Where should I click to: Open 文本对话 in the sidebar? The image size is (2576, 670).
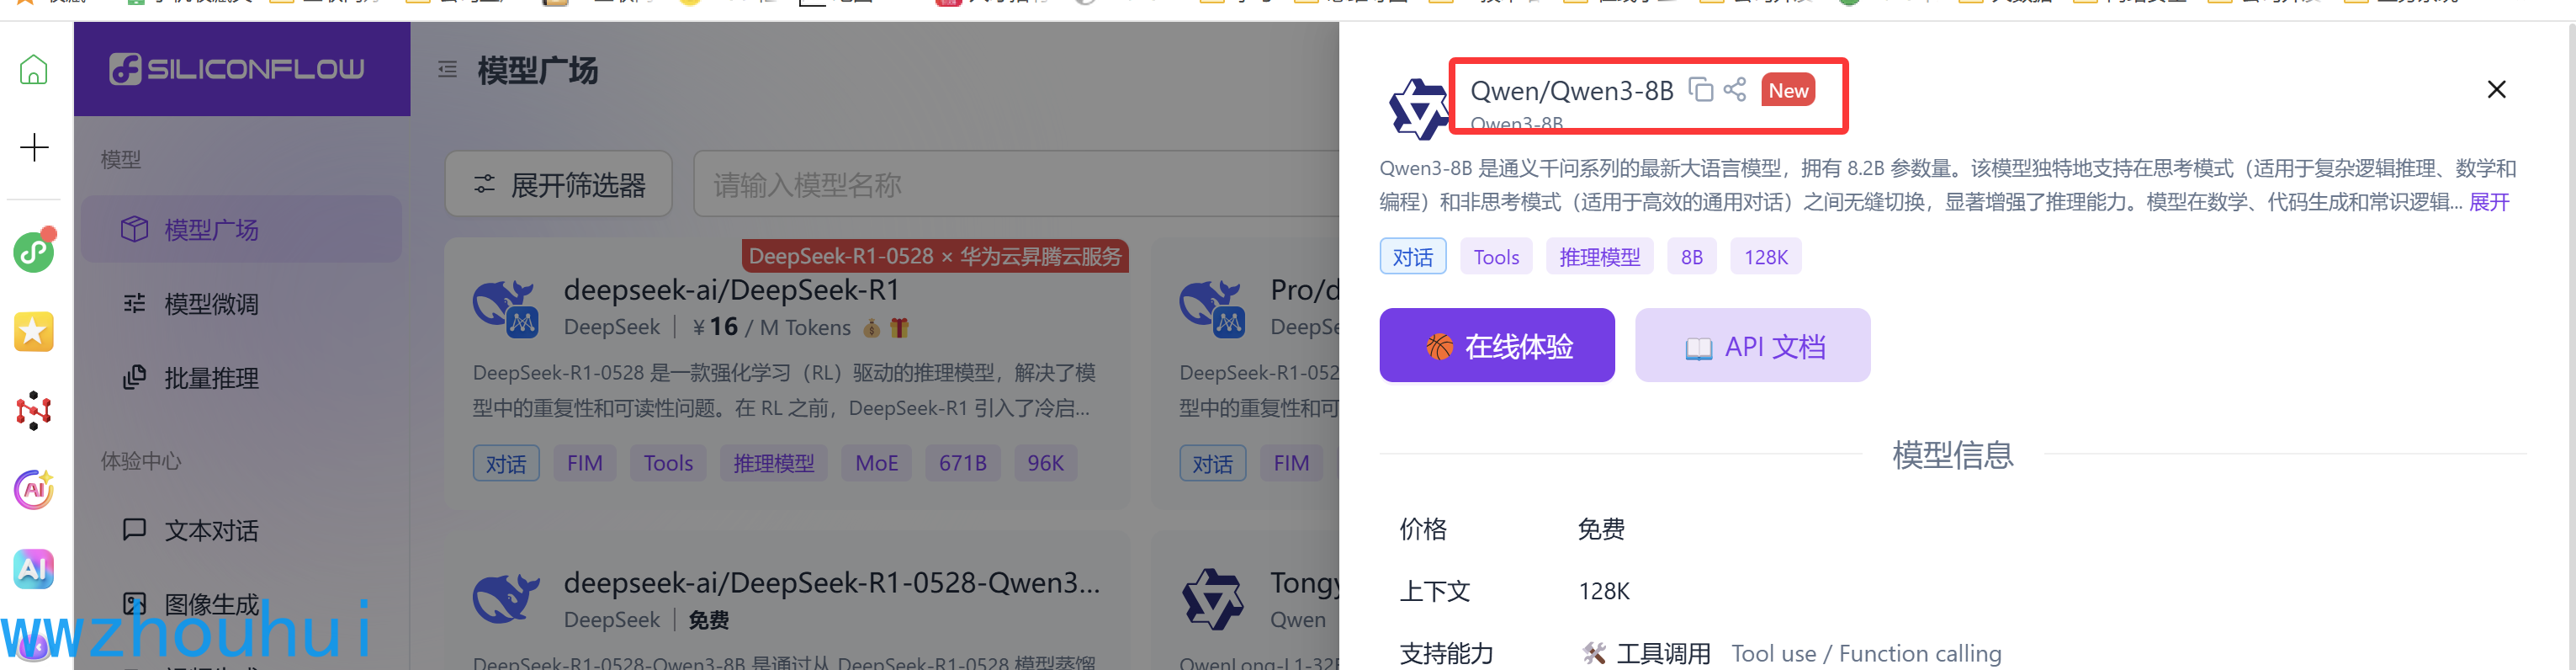[241, 530]
